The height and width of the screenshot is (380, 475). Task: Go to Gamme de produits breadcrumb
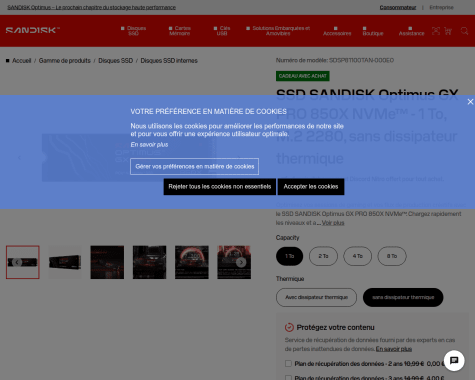pyautogui.click(x=65, y=61)
